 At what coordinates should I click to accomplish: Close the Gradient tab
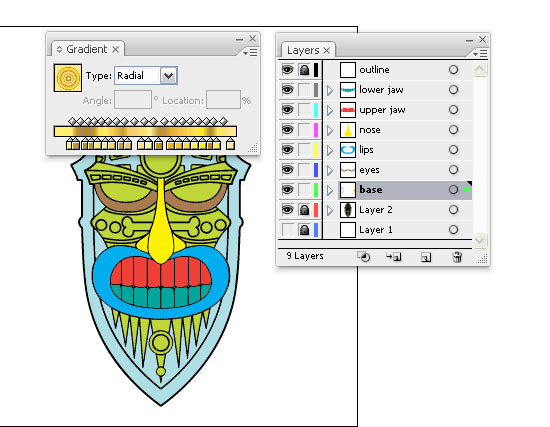pos(116,50)
